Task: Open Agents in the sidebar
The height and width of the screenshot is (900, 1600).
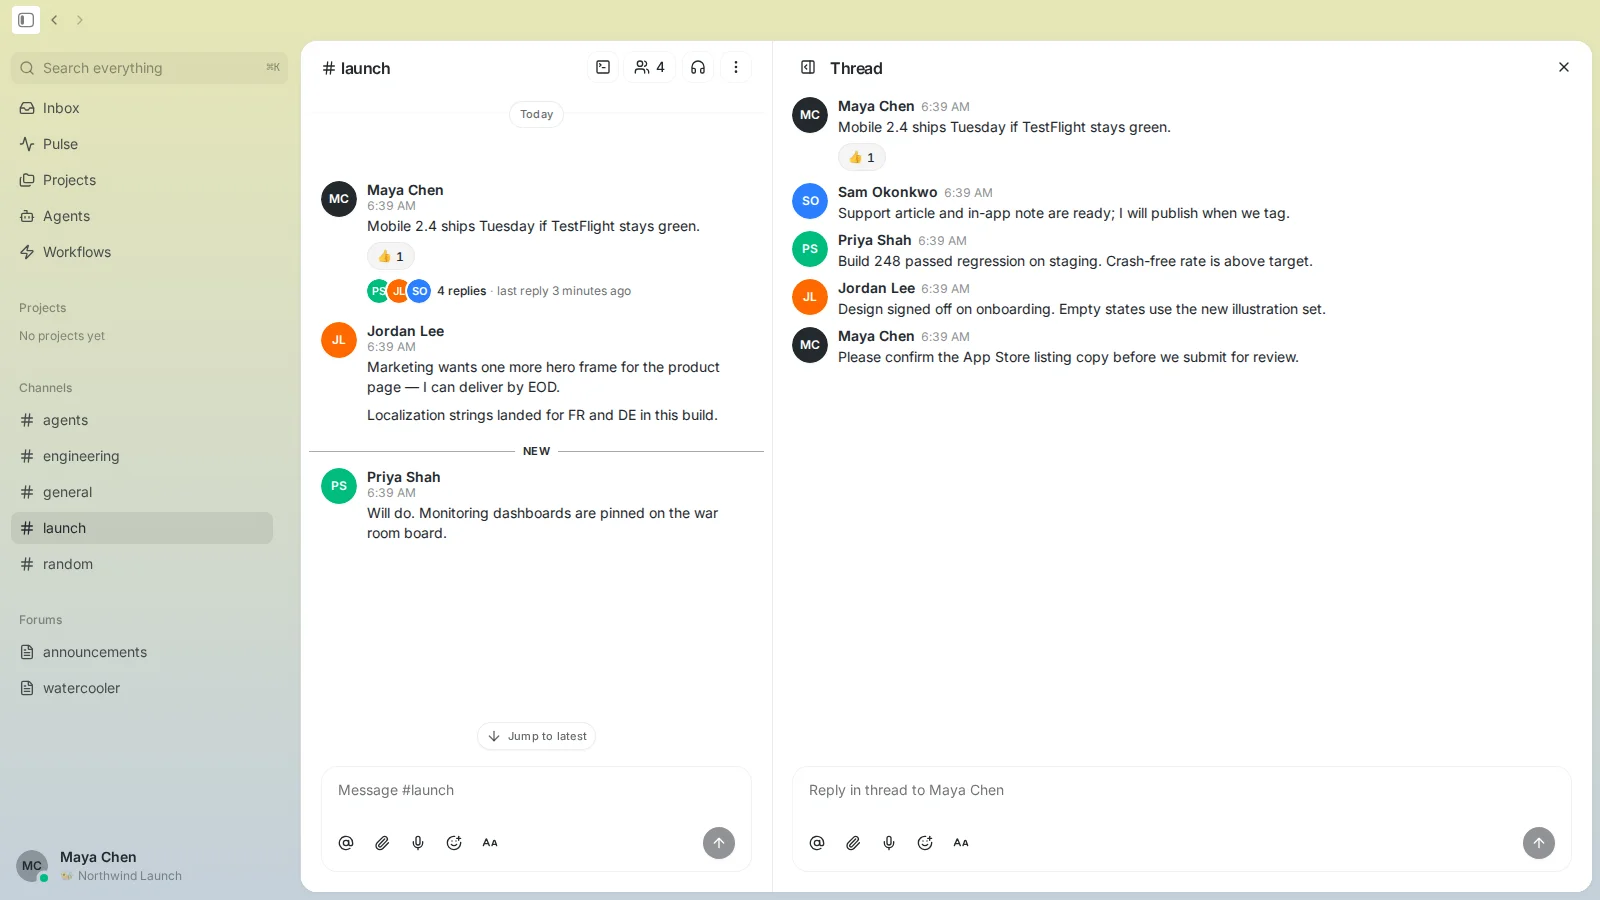Action: (x=142, y=216)
